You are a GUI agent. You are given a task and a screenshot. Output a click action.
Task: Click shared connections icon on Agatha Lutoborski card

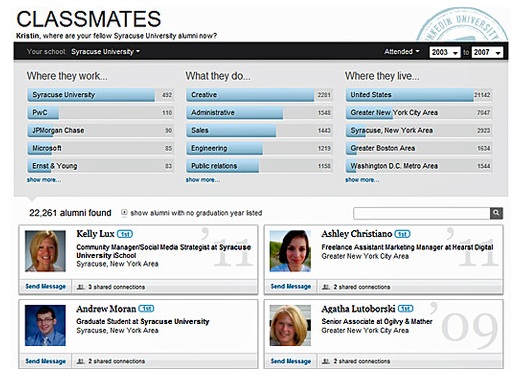pyautogui.click(x=326, y=361)
